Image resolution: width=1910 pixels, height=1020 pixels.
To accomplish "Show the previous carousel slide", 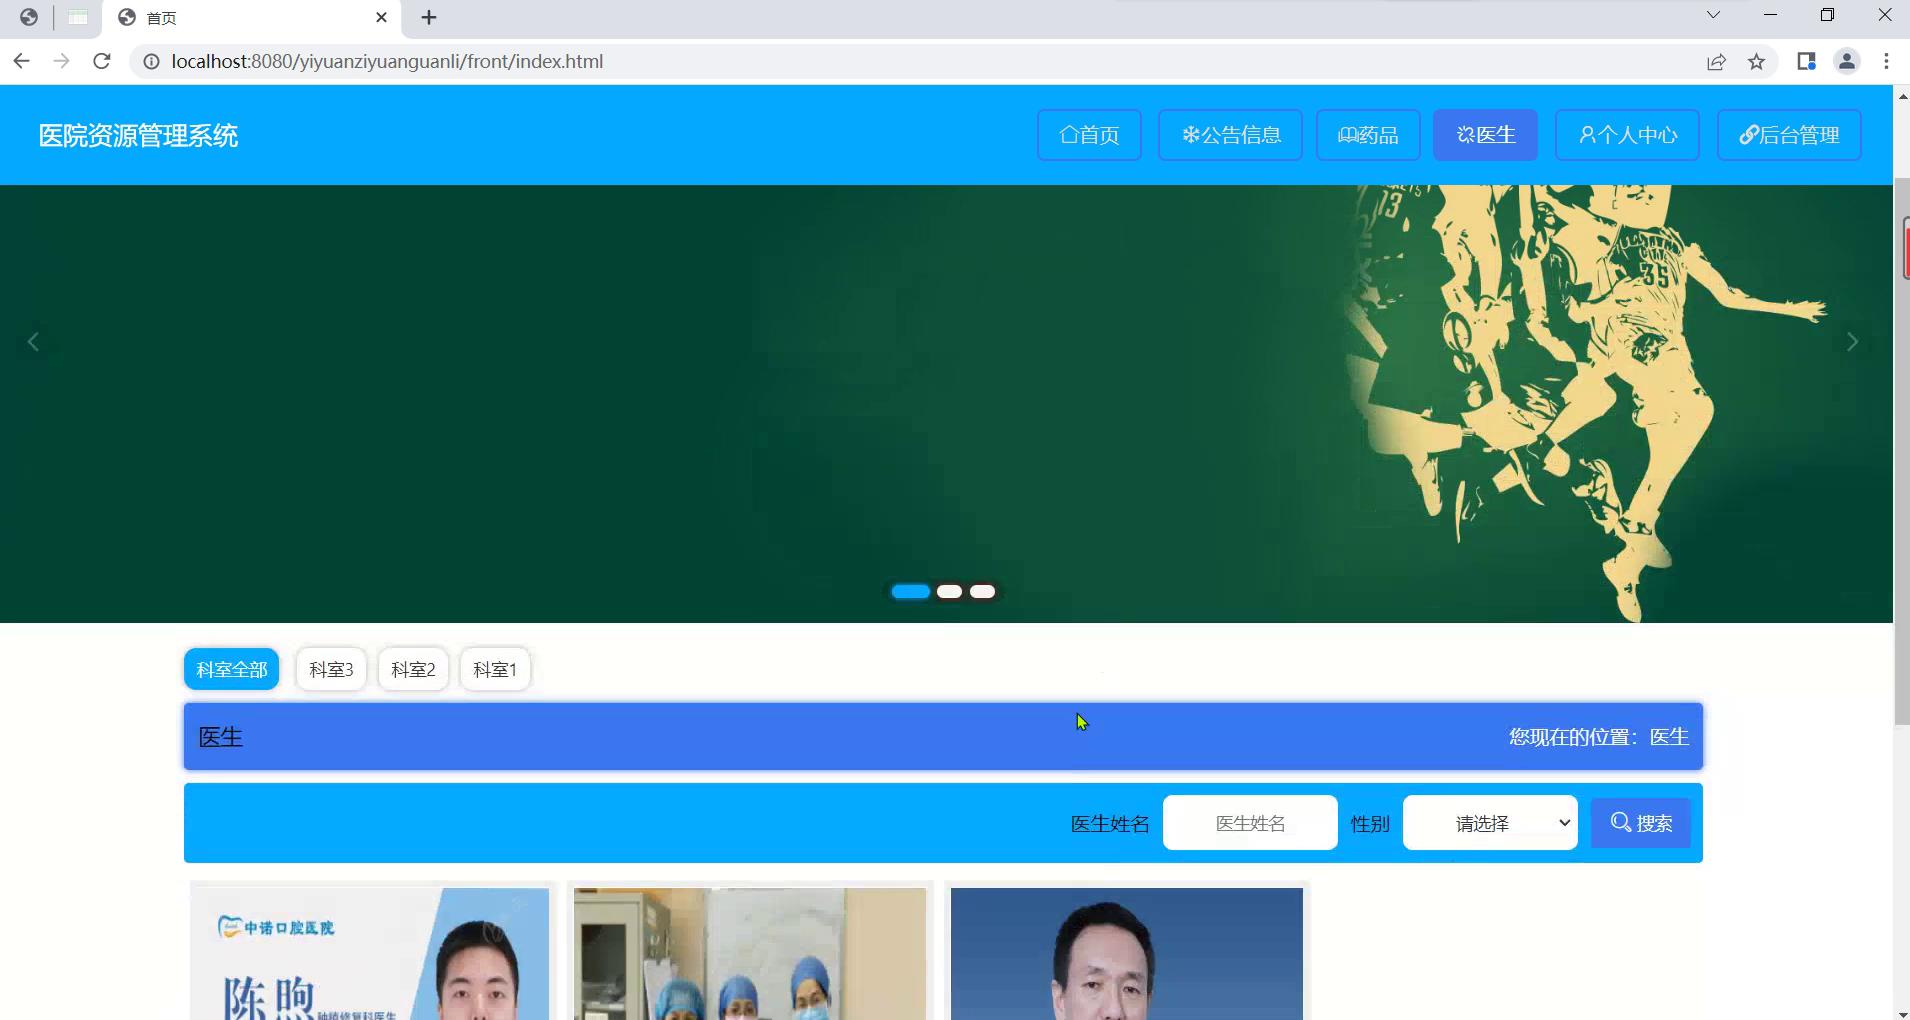I will point(33,342).
